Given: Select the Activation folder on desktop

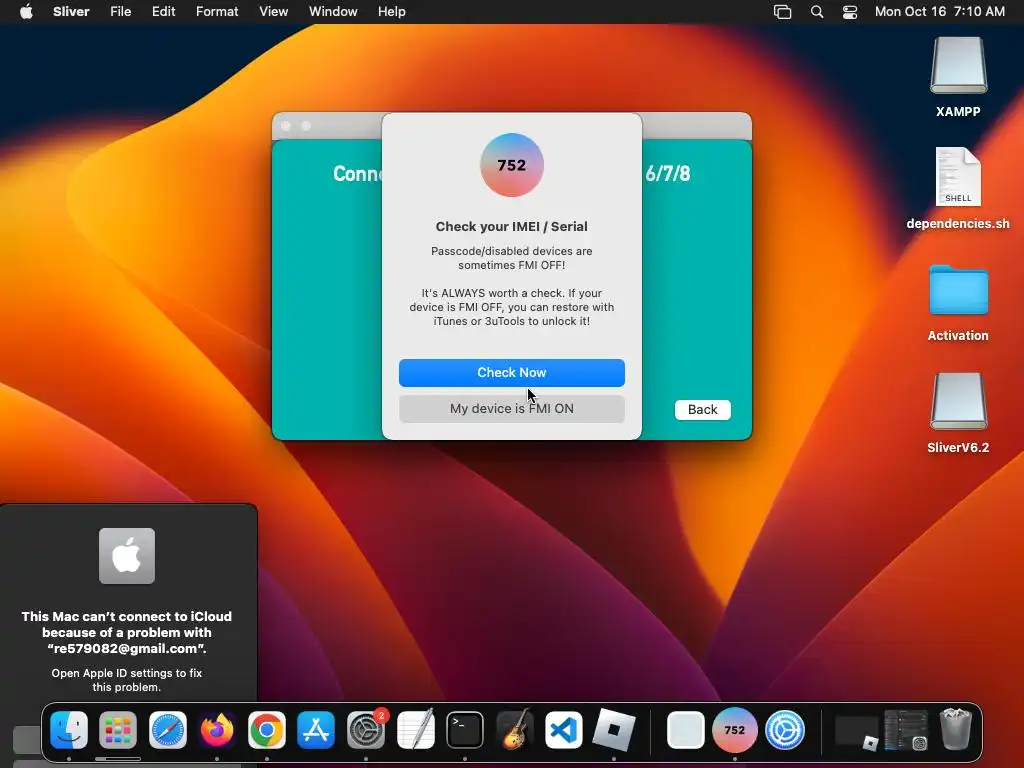Looking at the screenshot, I should coord(958,302).
